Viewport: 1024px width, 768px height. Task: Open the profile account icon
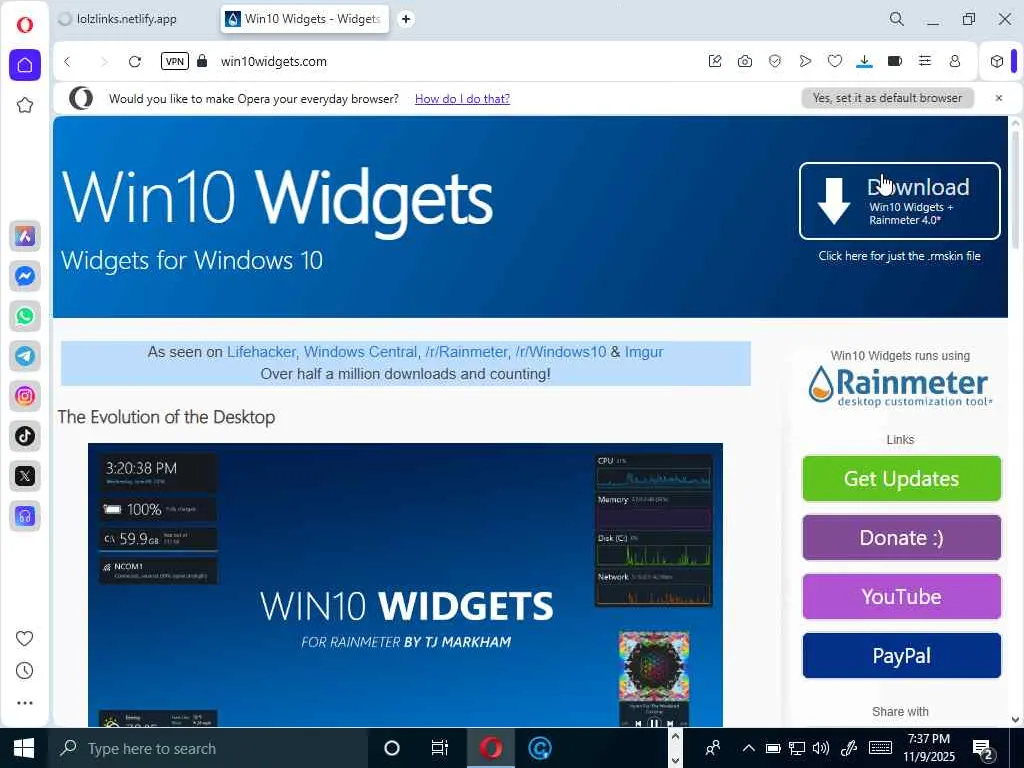pyautogui.click(x=955, y=61)
